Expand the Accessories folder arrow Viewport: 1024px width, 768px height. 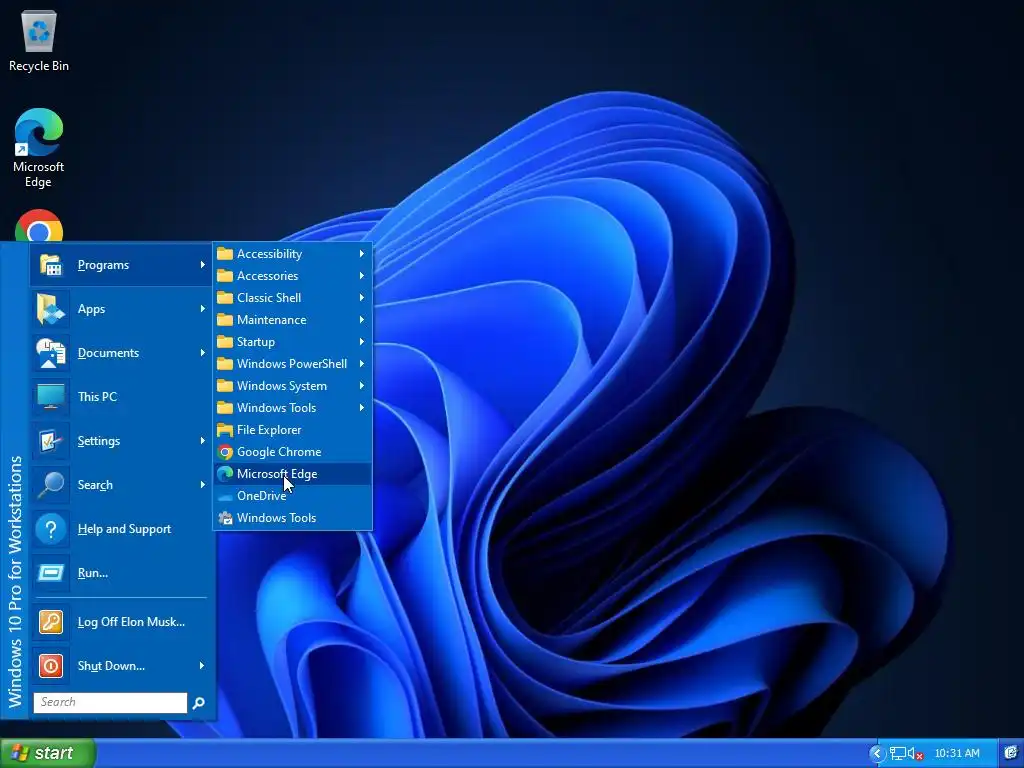362,276
